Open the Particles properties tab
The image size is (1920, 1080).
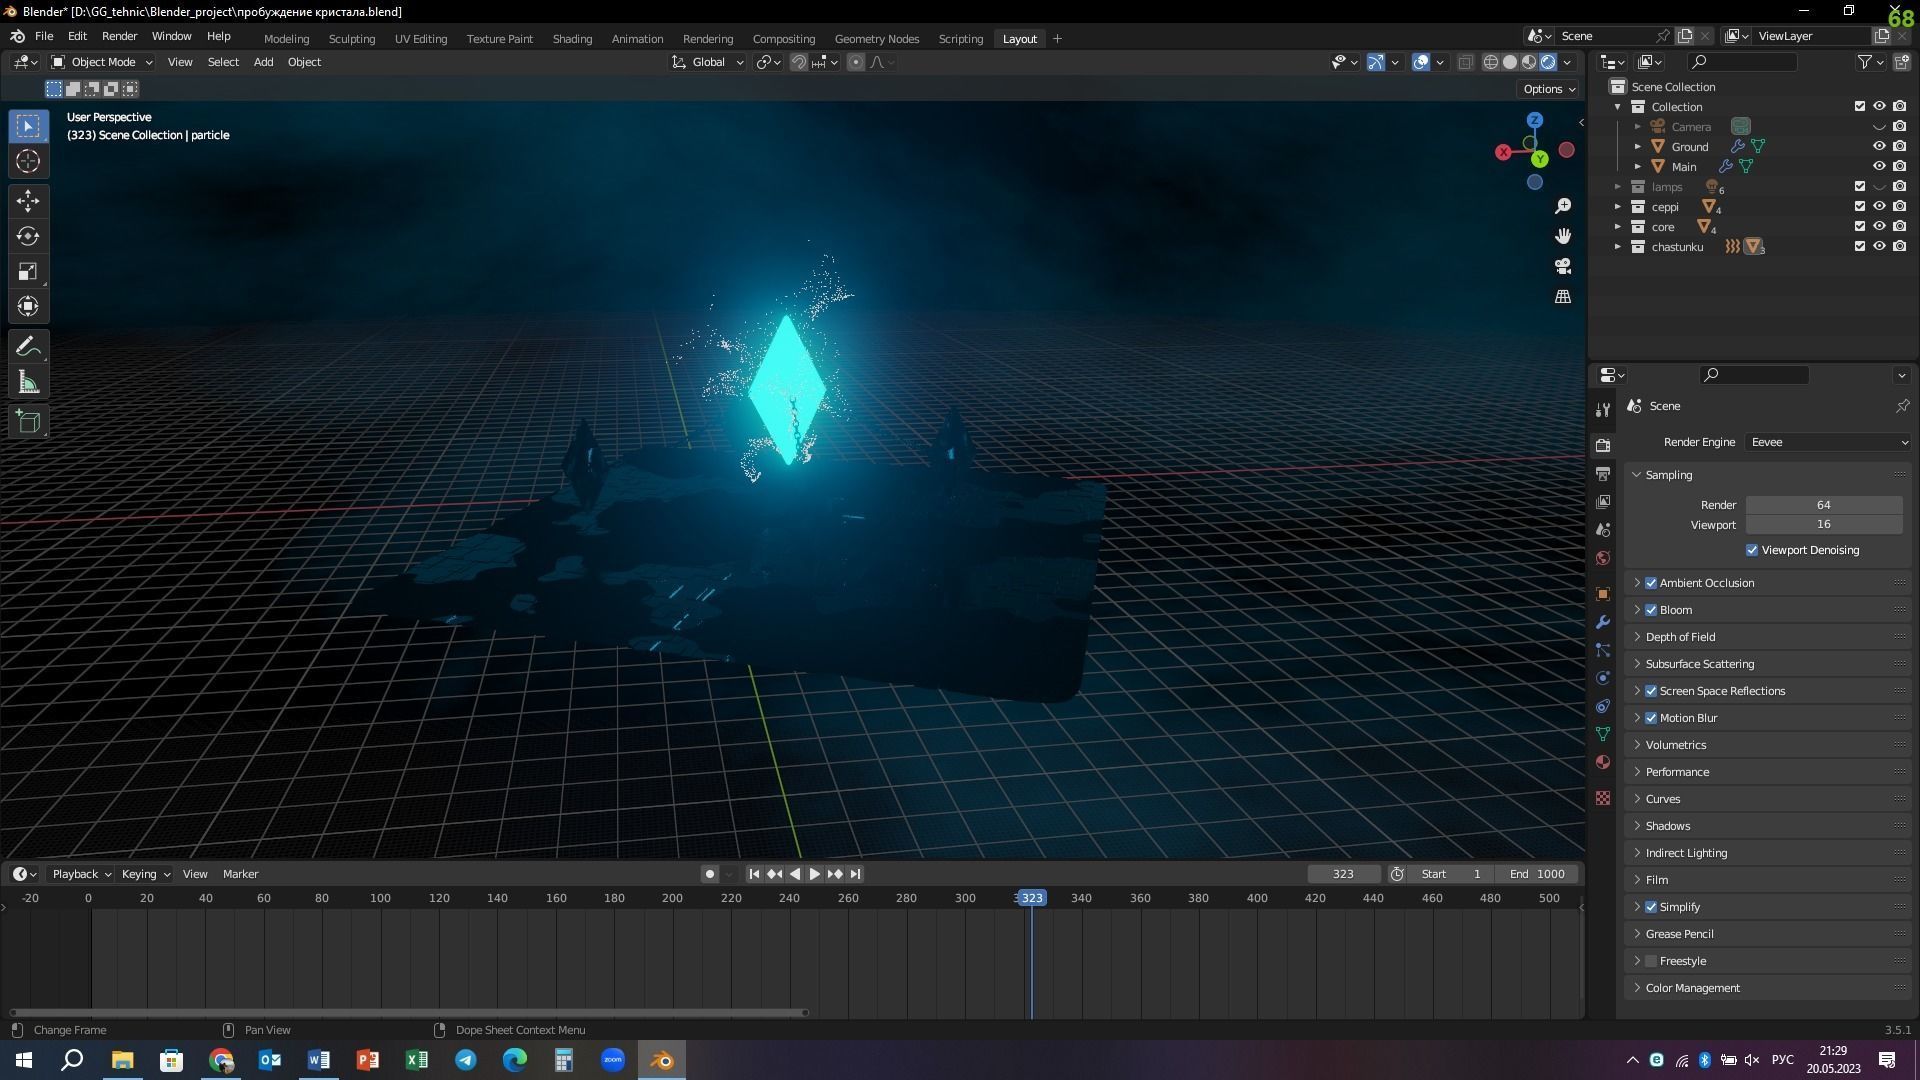tap(1603, 650)
